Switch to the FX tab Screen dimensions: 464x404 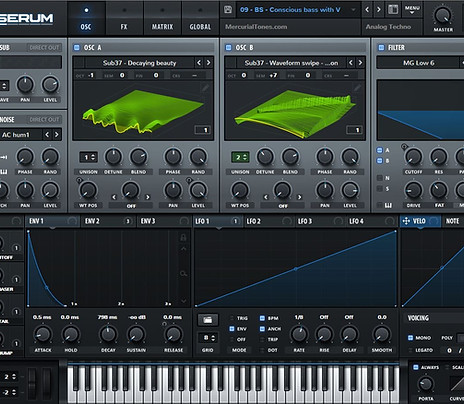[x=124, y=18]
